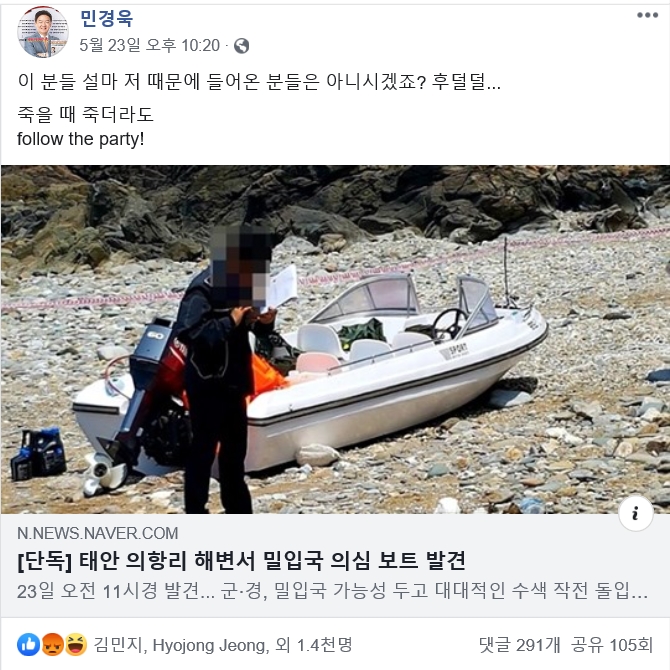Open the post timestamp 5월 23일 오후 10:20
This screenshot has width=670, height=670.
[150, 45]
